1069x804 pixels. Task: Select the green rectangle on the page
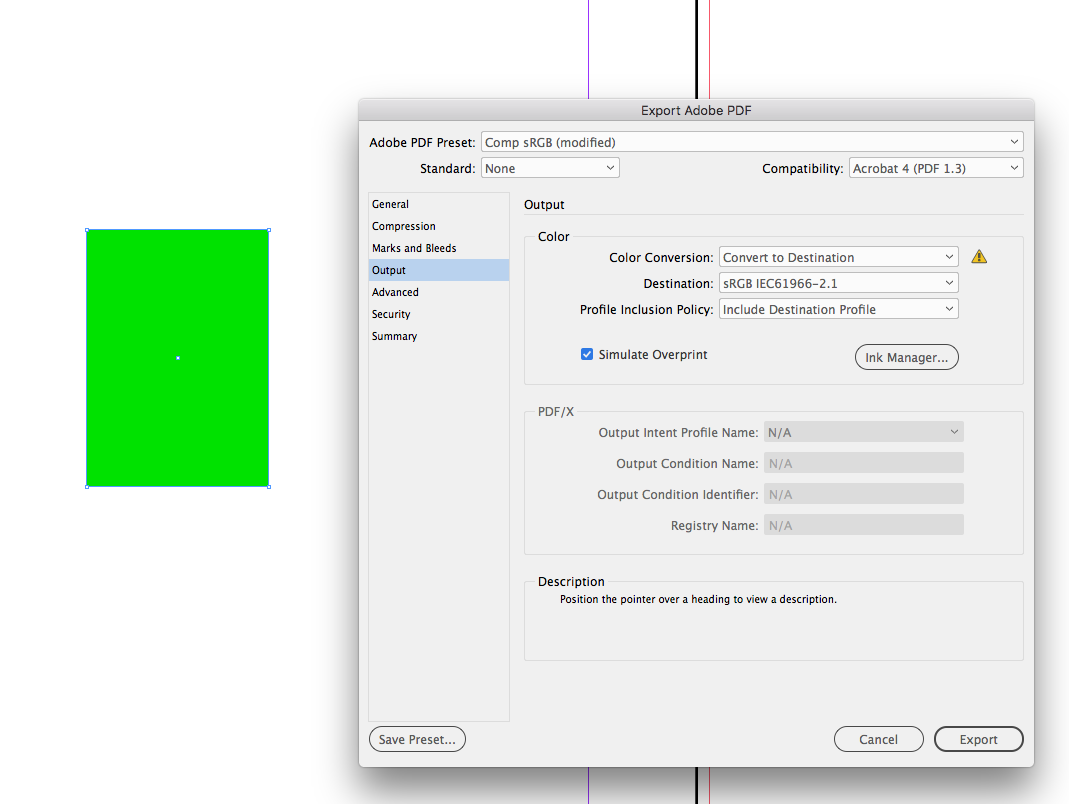coord(177,357)
